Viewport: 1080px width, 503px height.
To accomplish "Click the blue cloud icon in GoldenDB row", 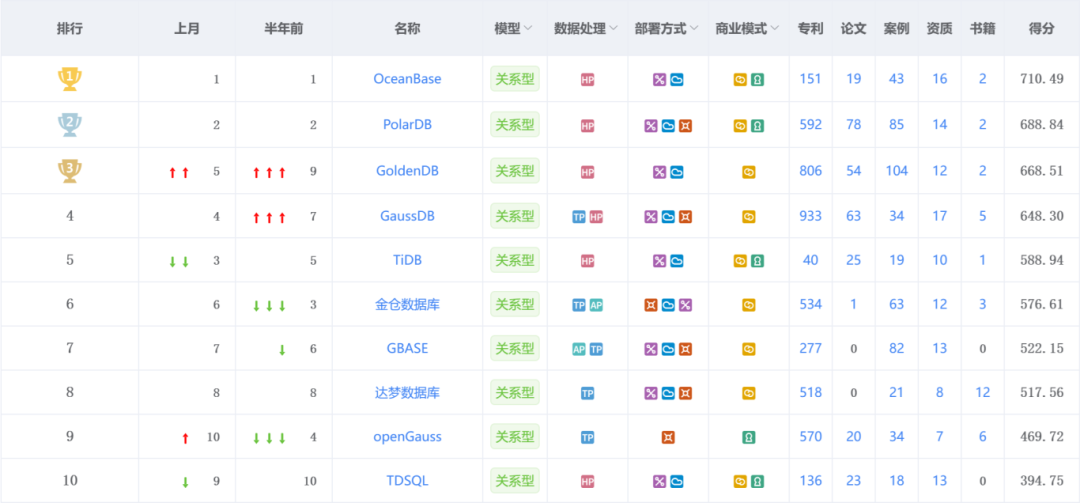I will click(x=676, y=172).
